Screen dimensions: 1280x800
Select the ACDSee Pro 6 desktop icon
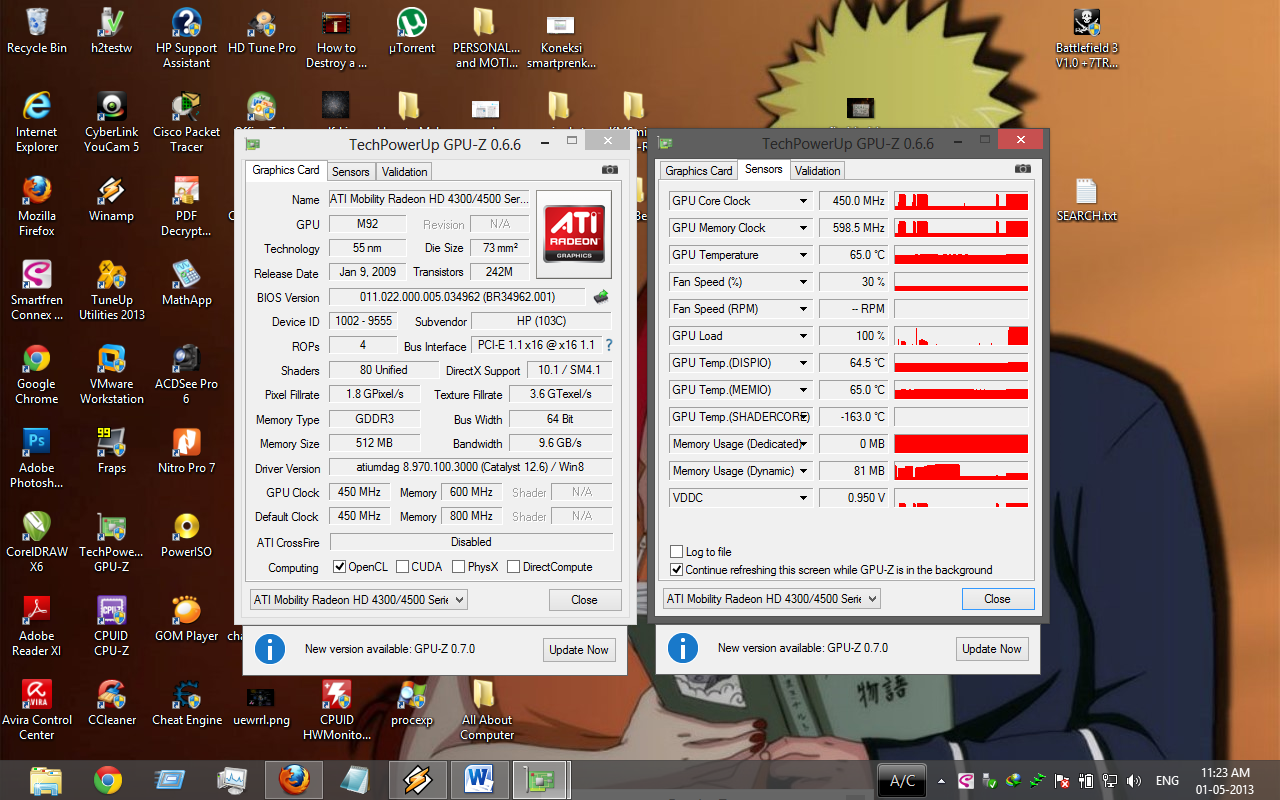[x=186, y=375]
